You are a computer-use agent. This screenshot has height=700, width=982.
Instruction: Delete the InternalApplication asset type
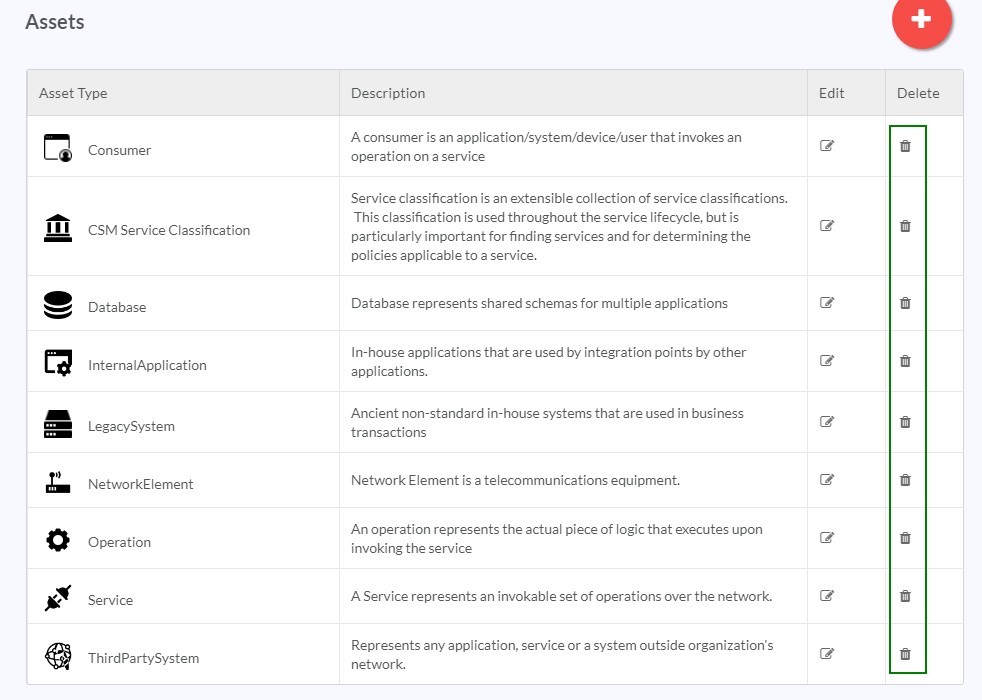click(x=905, y=361)
